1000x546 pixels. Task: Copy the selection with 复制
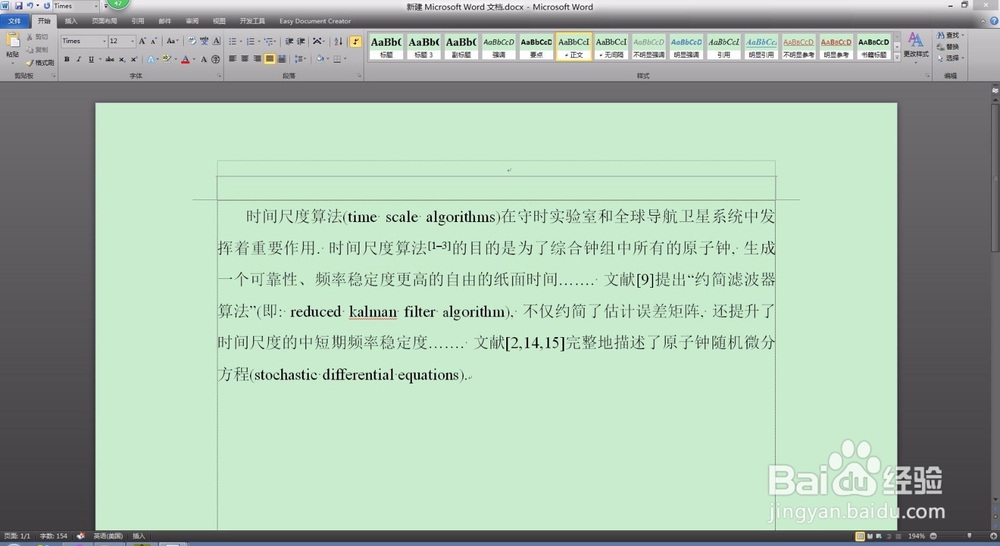click(38, 50)
